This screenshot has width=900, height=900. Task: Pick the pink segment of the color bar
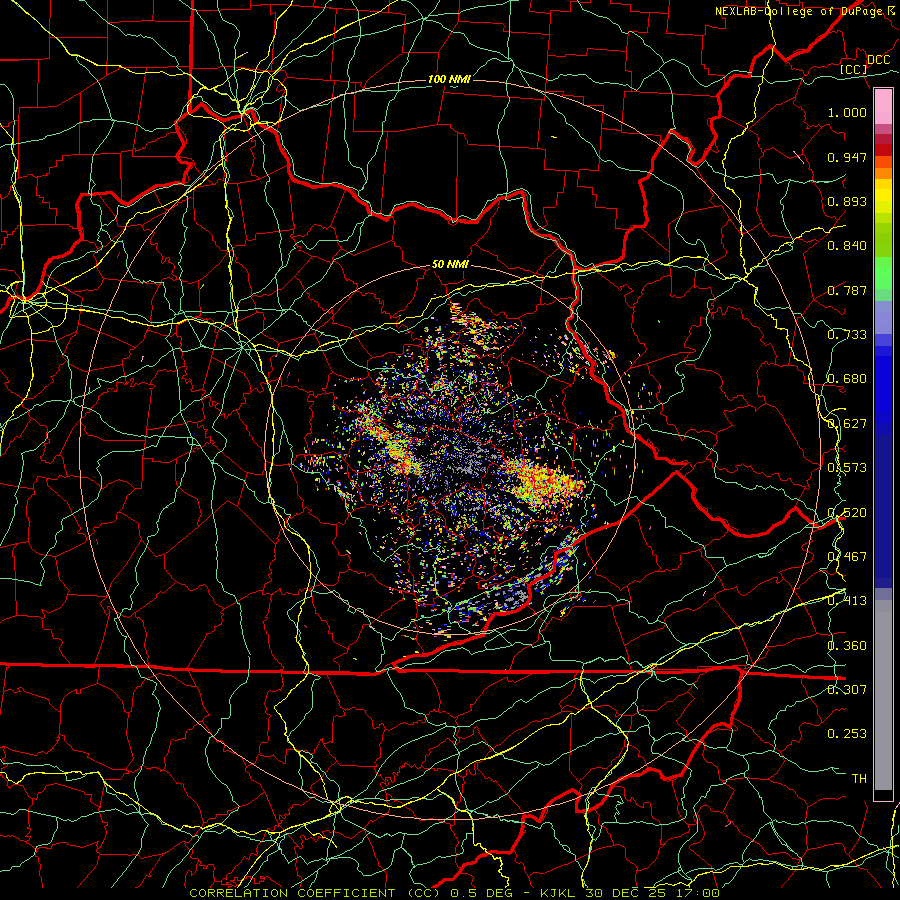pos(883,106)
